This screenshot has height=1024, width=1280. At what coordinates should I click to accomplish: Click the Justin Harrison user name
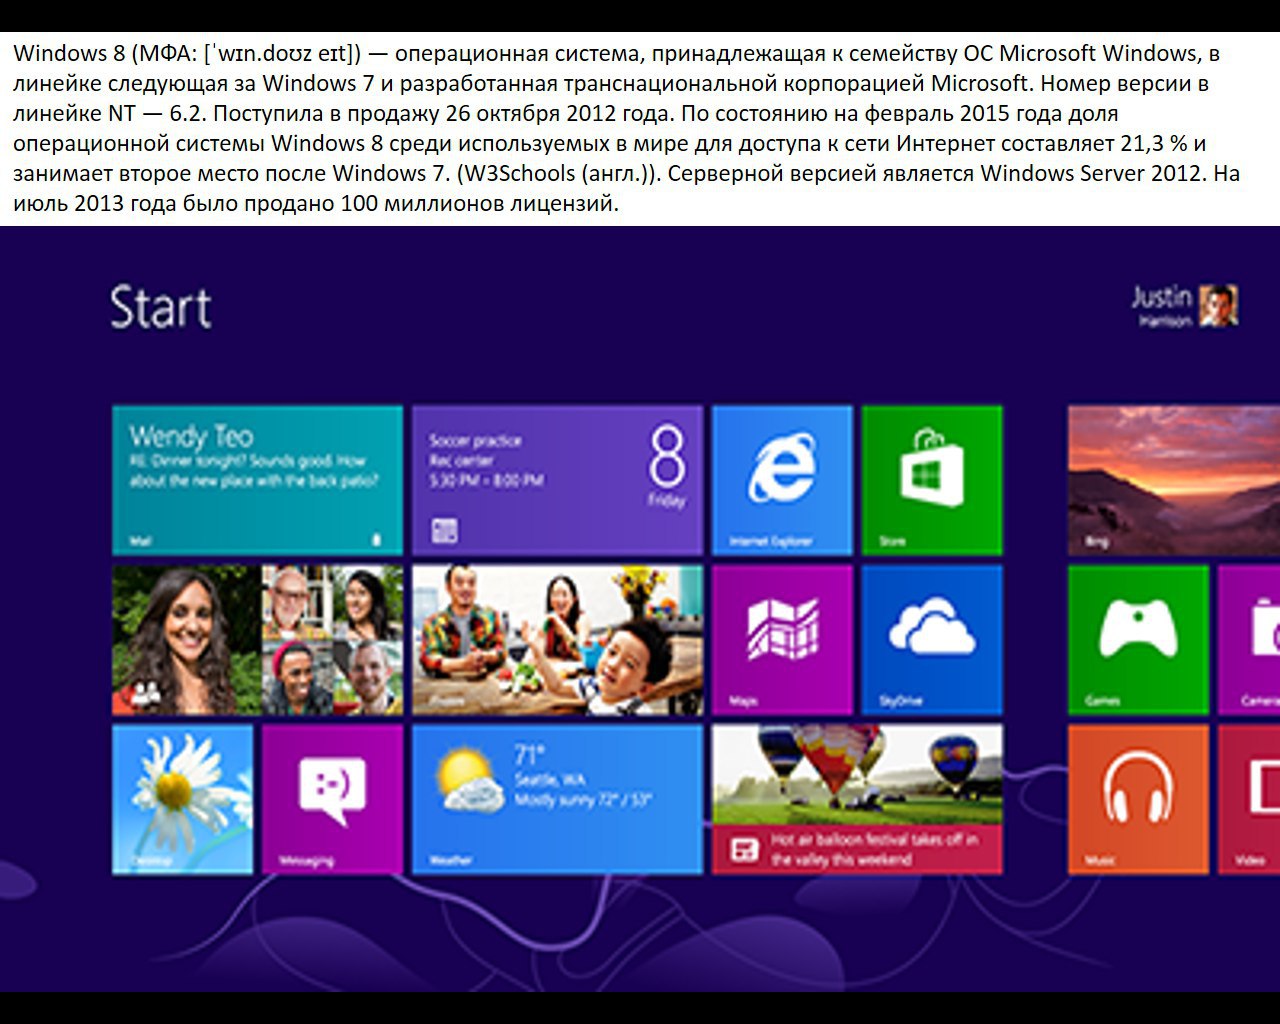pos(1162,306)
